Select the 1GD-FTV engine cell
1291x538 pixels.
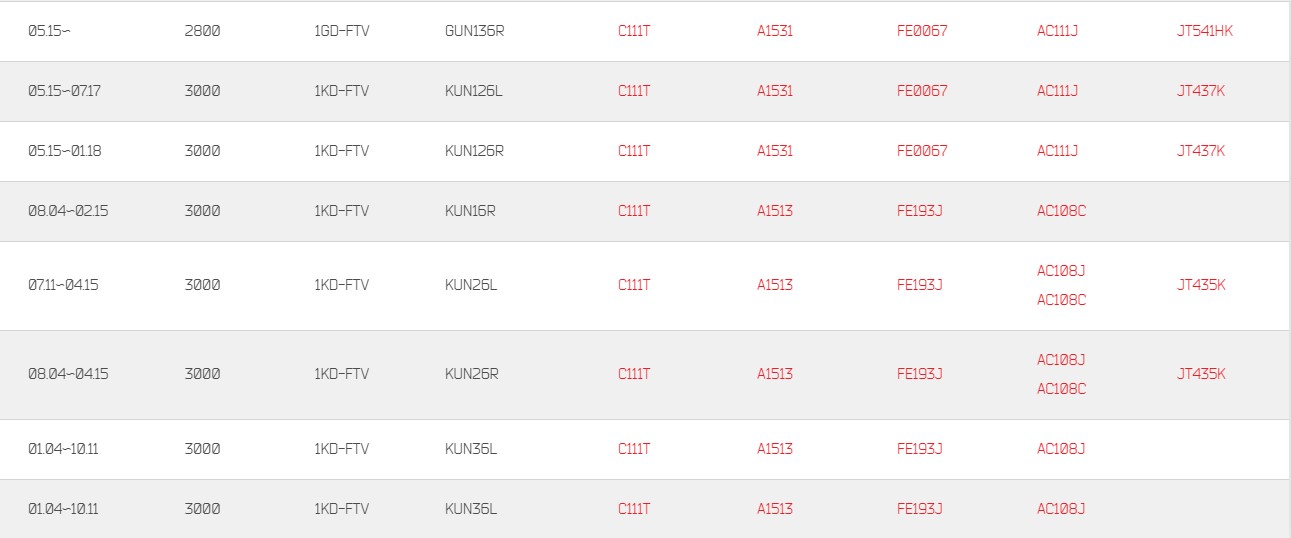[341, 31]
